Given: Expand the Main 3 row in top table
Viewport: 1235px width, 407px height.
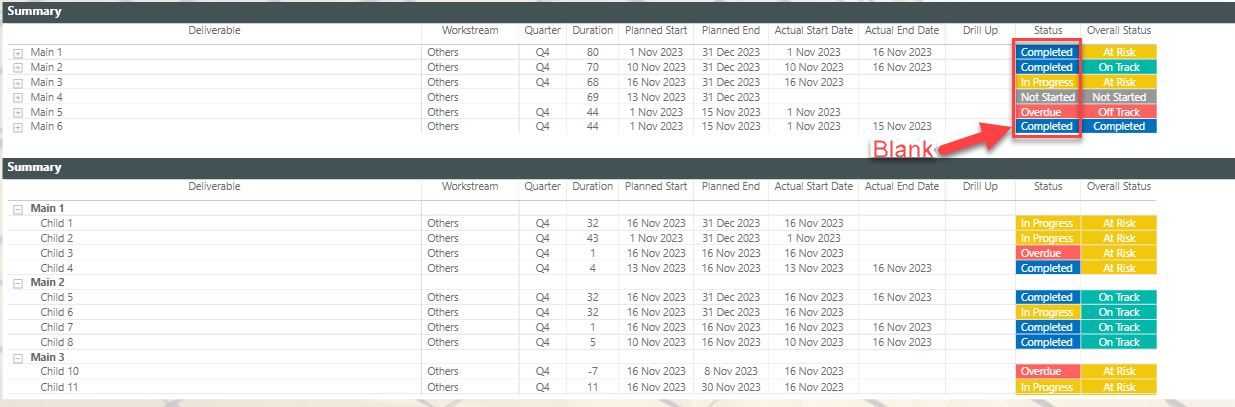Looking at the screenshot, I should pos(18,82).
